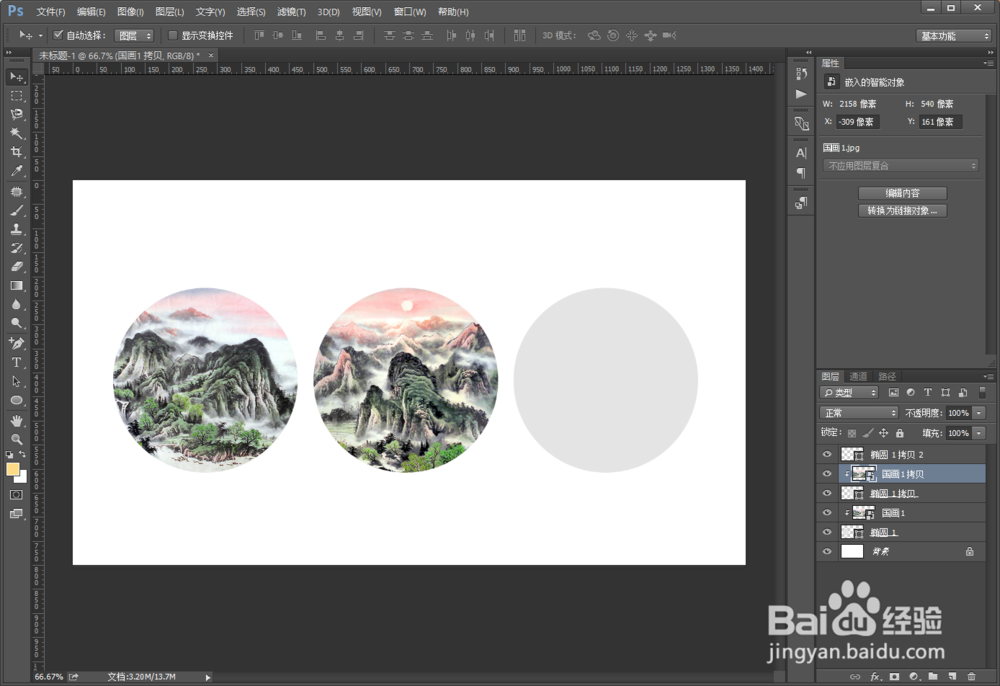Screen dimensions: 1000x686
Task: Click the add layer mask icon
Action: 894,676
